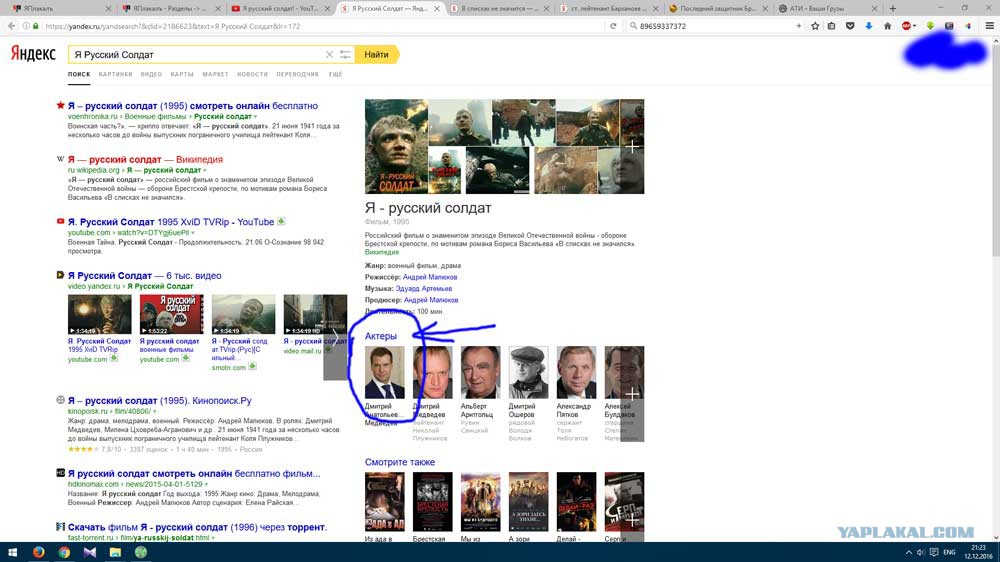Open File Explorer from the taskbar
The height and width of the screenshot is (562, 1000).
click(x=115, y=552)
